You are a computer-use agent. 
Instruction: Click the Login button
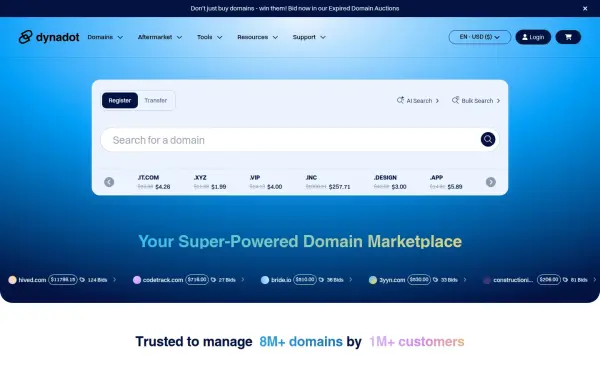pos(533,37)
